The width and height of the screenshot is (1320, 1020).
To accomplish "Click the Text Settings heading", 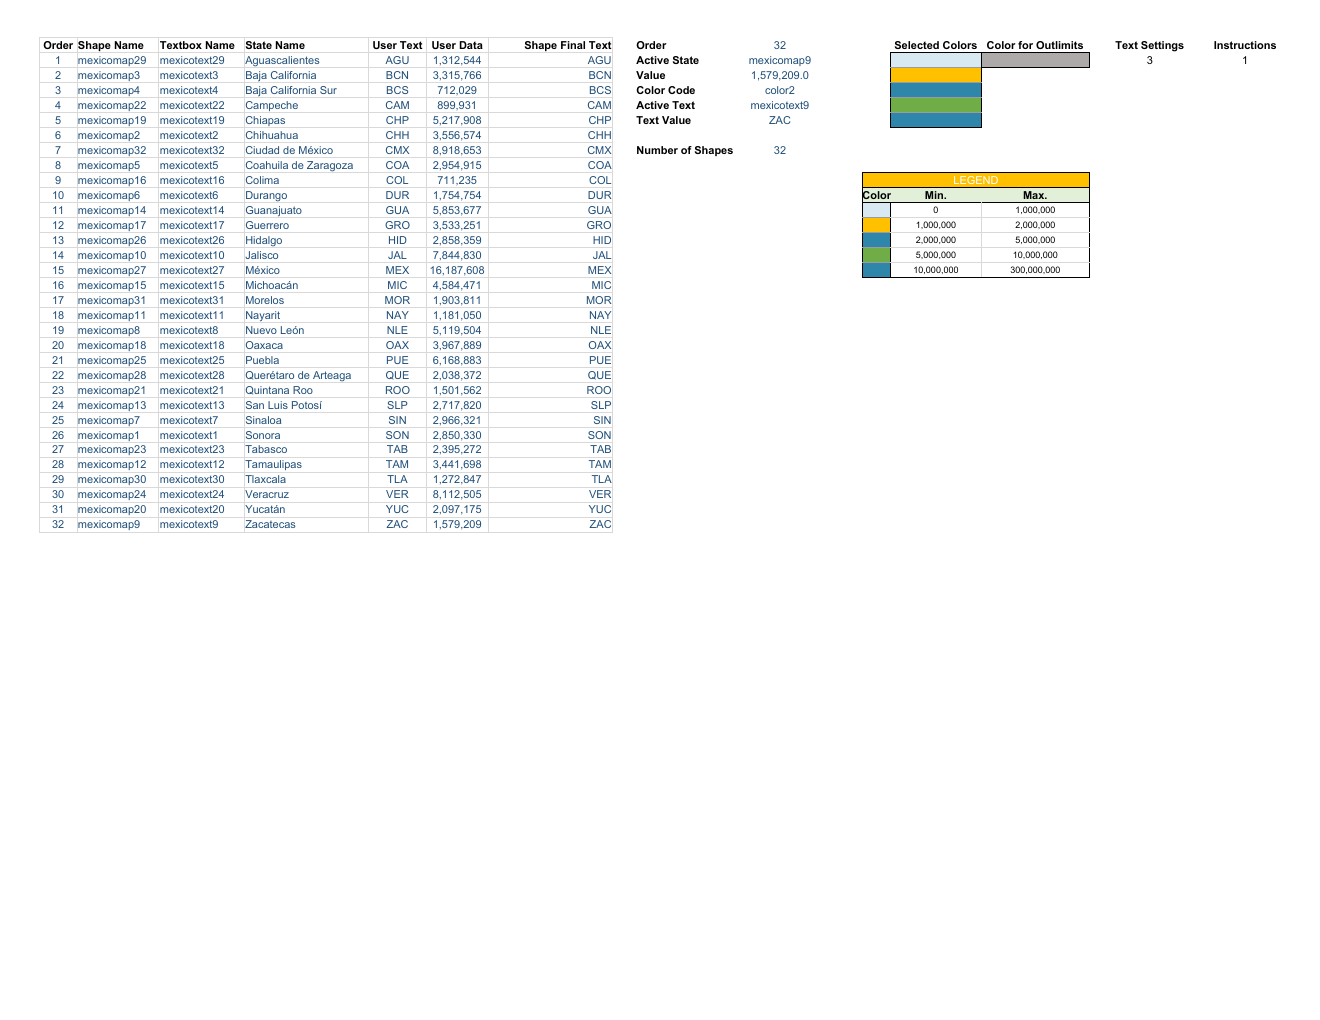I will [x=1149, y=45].
